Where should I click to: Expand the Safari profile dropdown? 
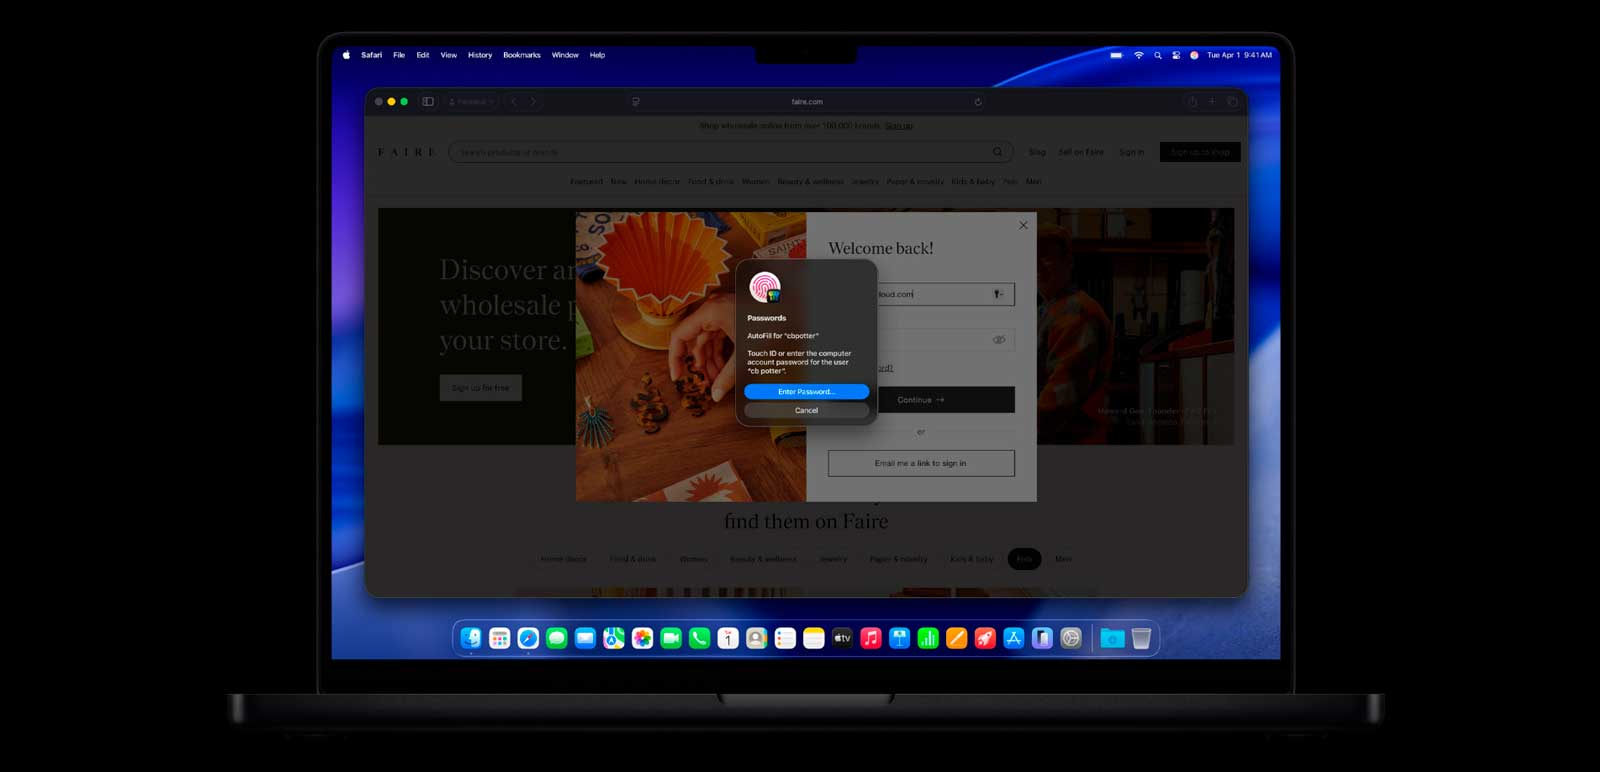tap(471, 101)
